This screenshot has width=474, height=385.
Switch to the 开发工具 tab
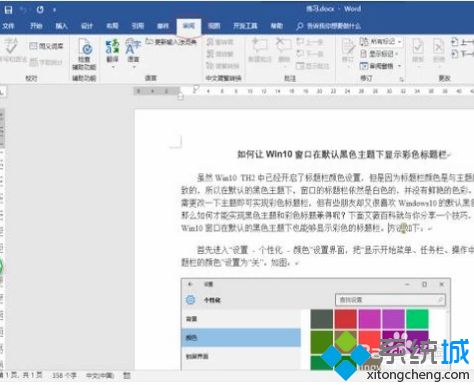point(245,26)
